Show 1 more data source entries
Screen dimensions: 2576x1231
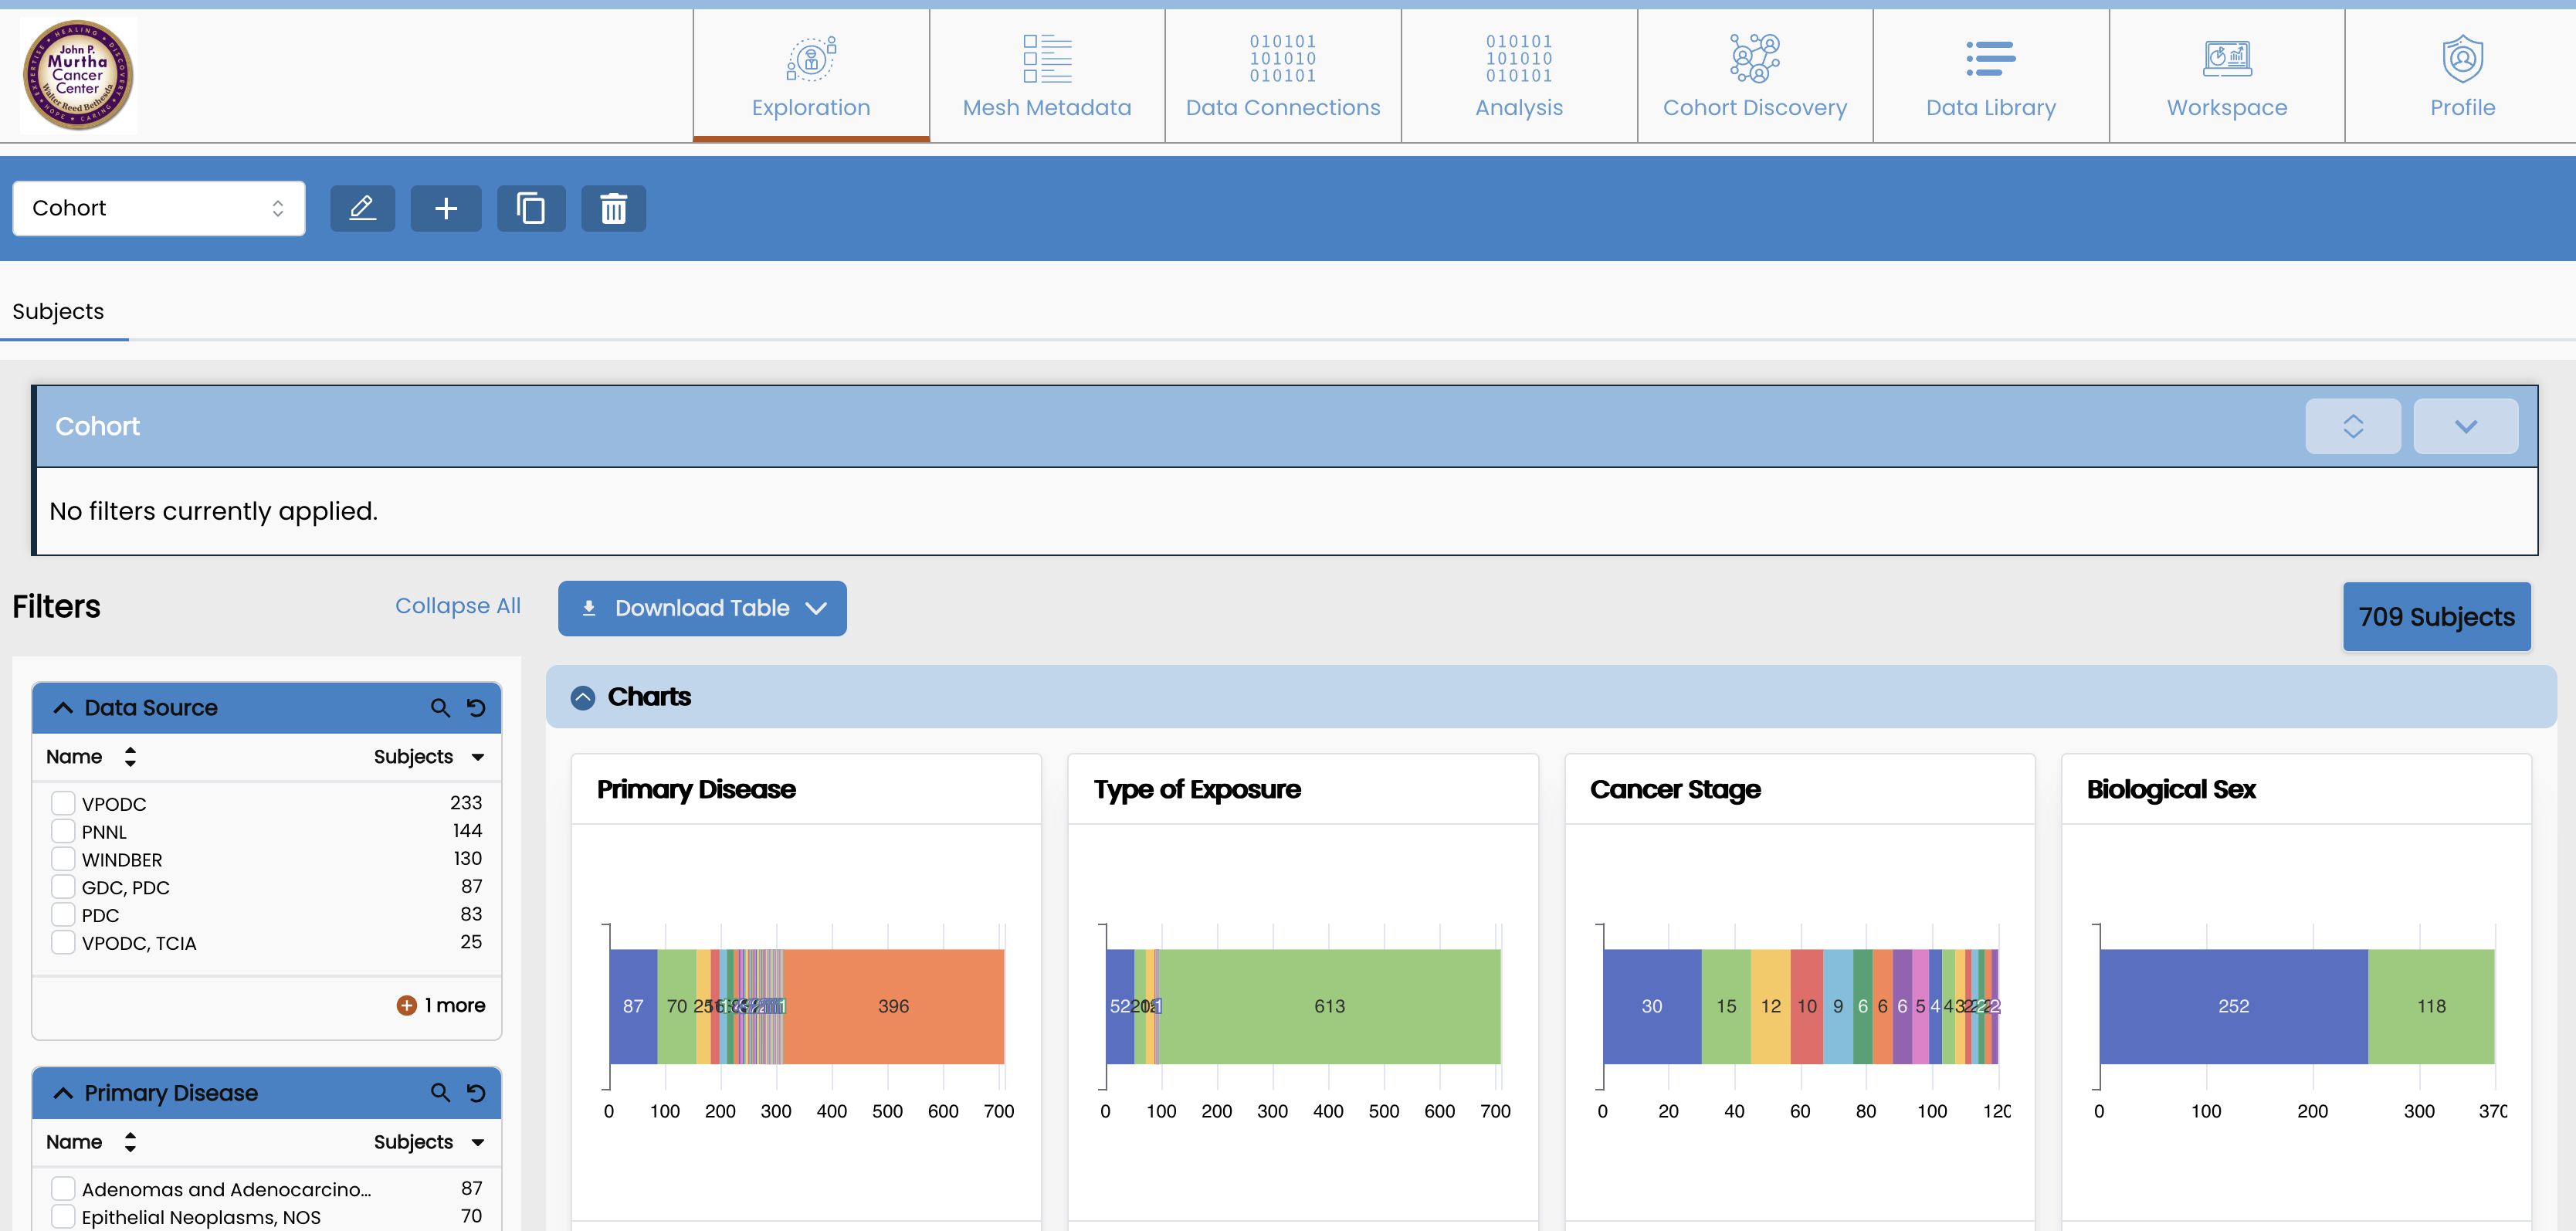pos(441,1005)
